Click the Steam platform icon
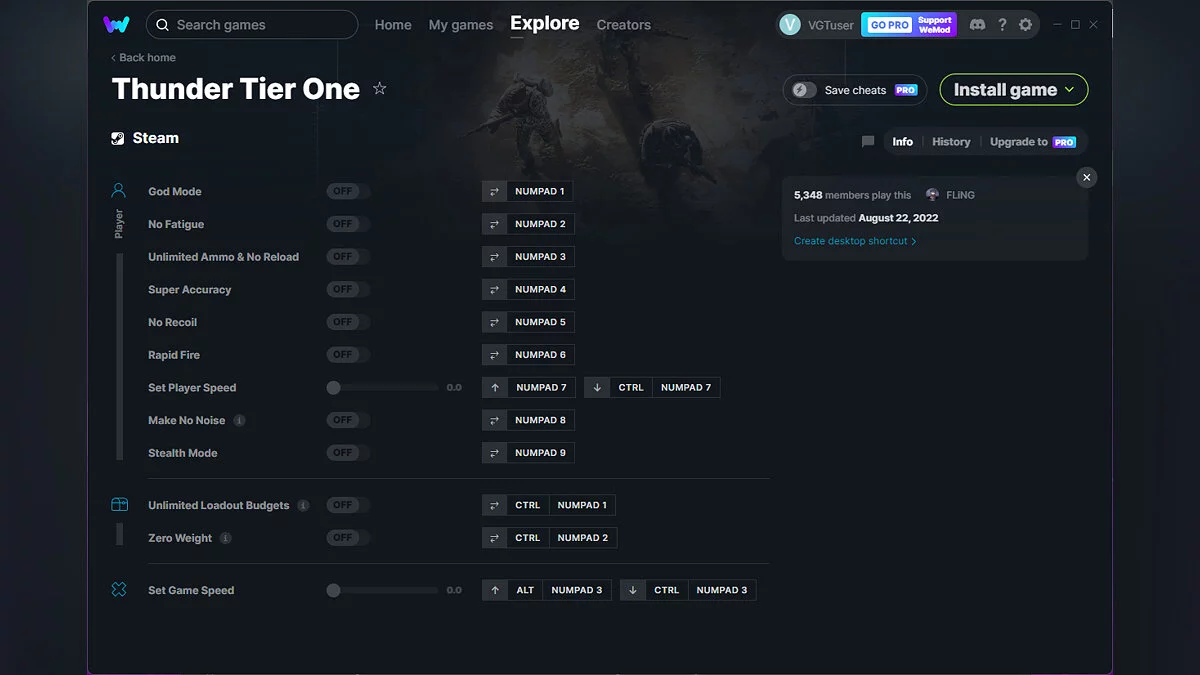The image size is (1200, 675). click(118, 139)
